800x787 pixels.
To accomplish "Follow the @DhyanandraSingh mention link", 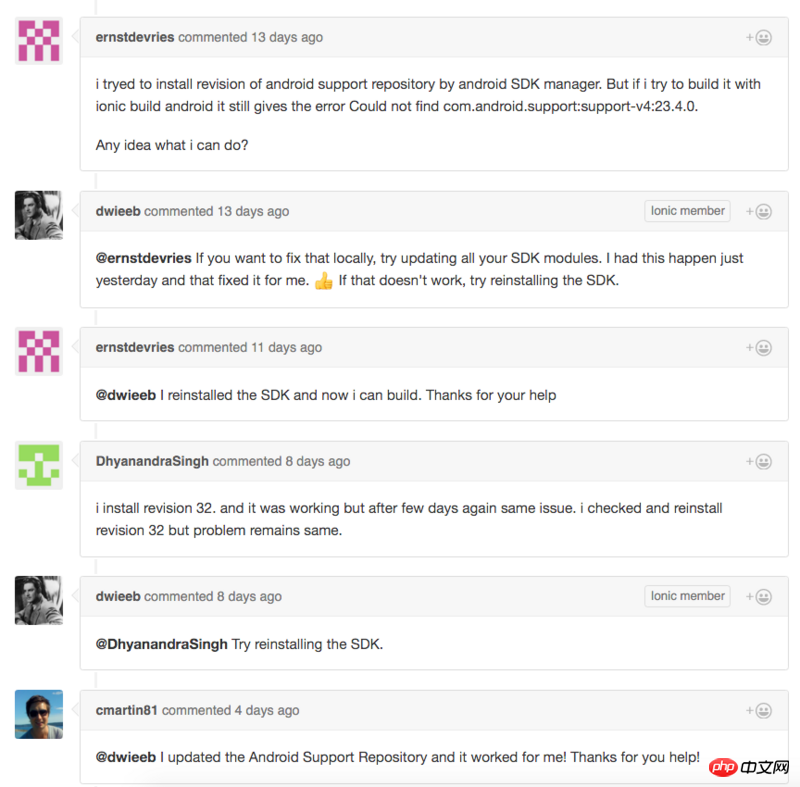I will pos(161,644).
